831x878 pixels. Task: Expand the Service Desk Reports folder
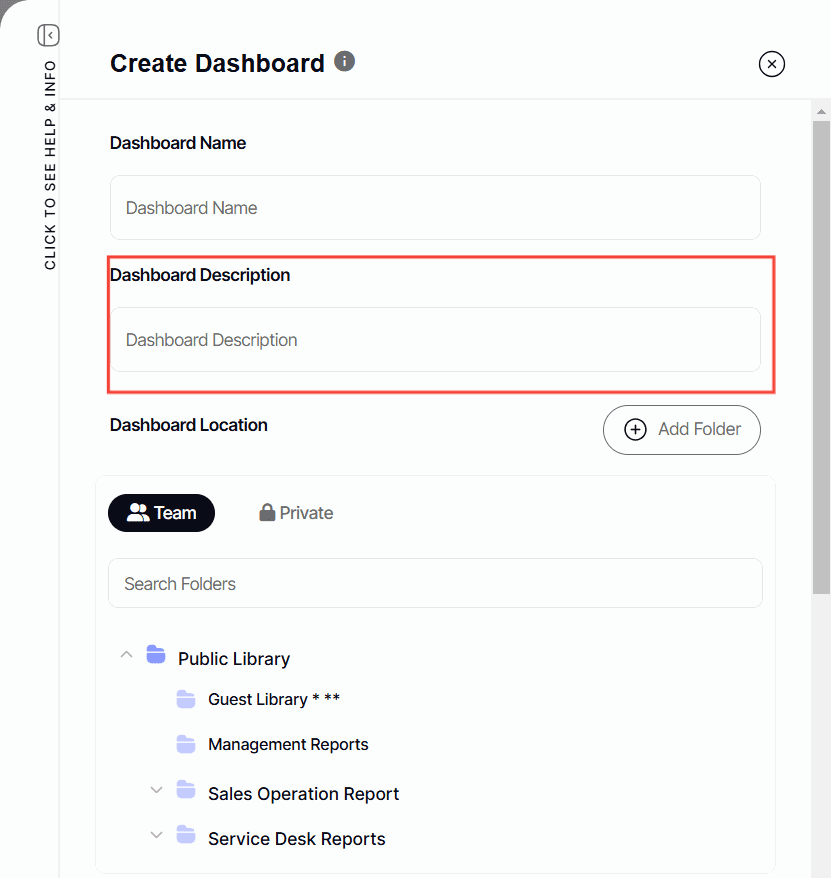(x=156, y=835)
